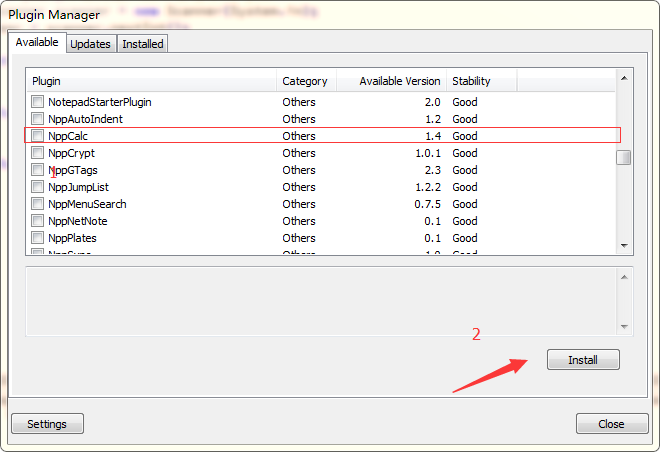Click description pane scroll up arrow
The image size is (660, 452).
click(624, 277)
